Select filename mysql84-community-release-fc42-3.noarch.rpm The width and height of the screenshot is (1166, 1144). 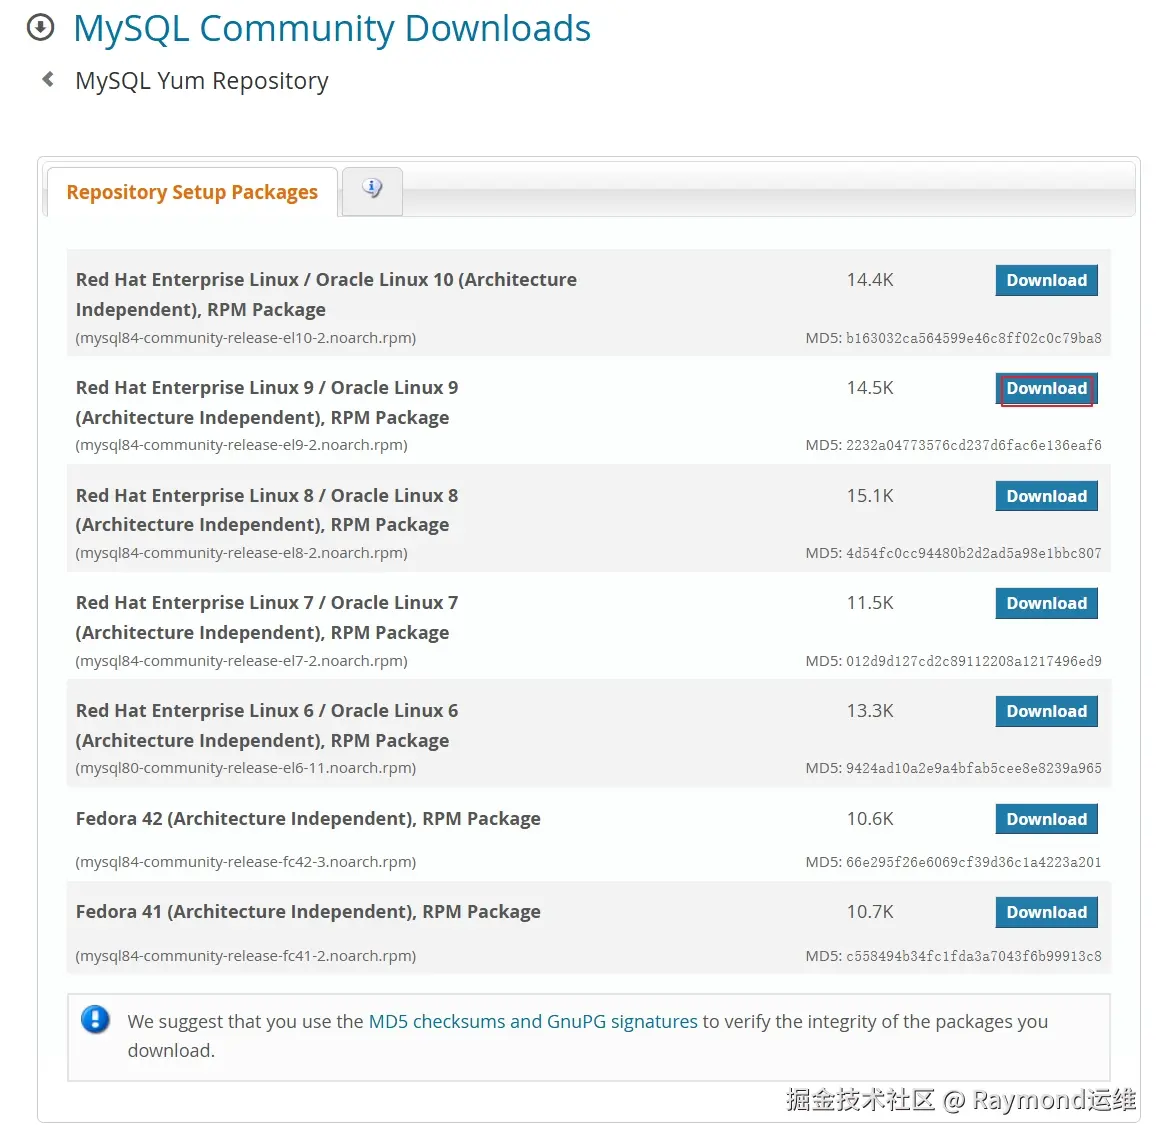pos(245,861)
